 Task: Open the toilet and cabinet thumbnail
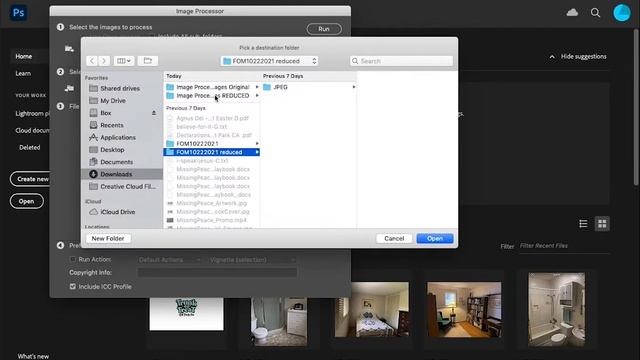279,321
